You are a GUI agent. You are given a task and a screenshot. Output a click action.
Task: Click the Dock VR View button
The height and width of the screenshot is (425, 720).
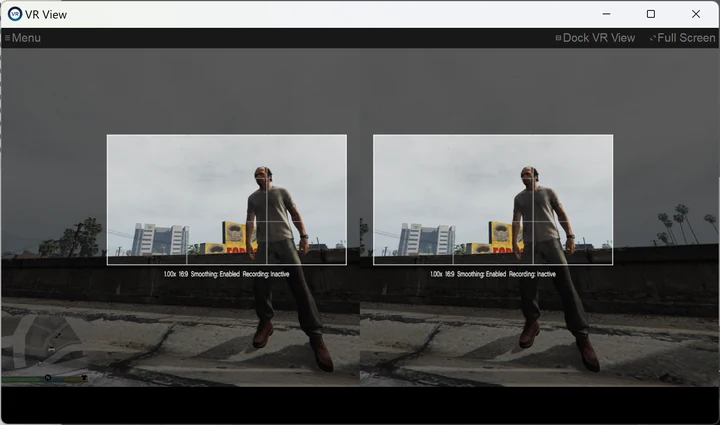point(595,38)
